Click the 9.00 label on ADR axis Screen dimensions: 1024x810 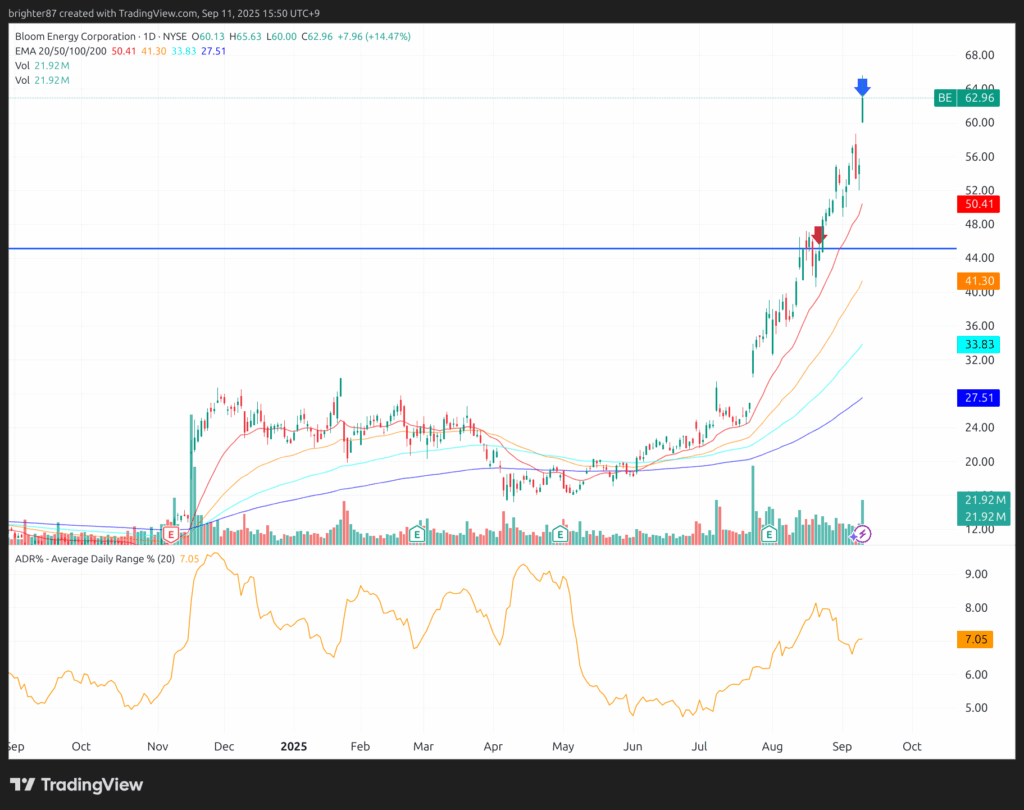point(976,574)
